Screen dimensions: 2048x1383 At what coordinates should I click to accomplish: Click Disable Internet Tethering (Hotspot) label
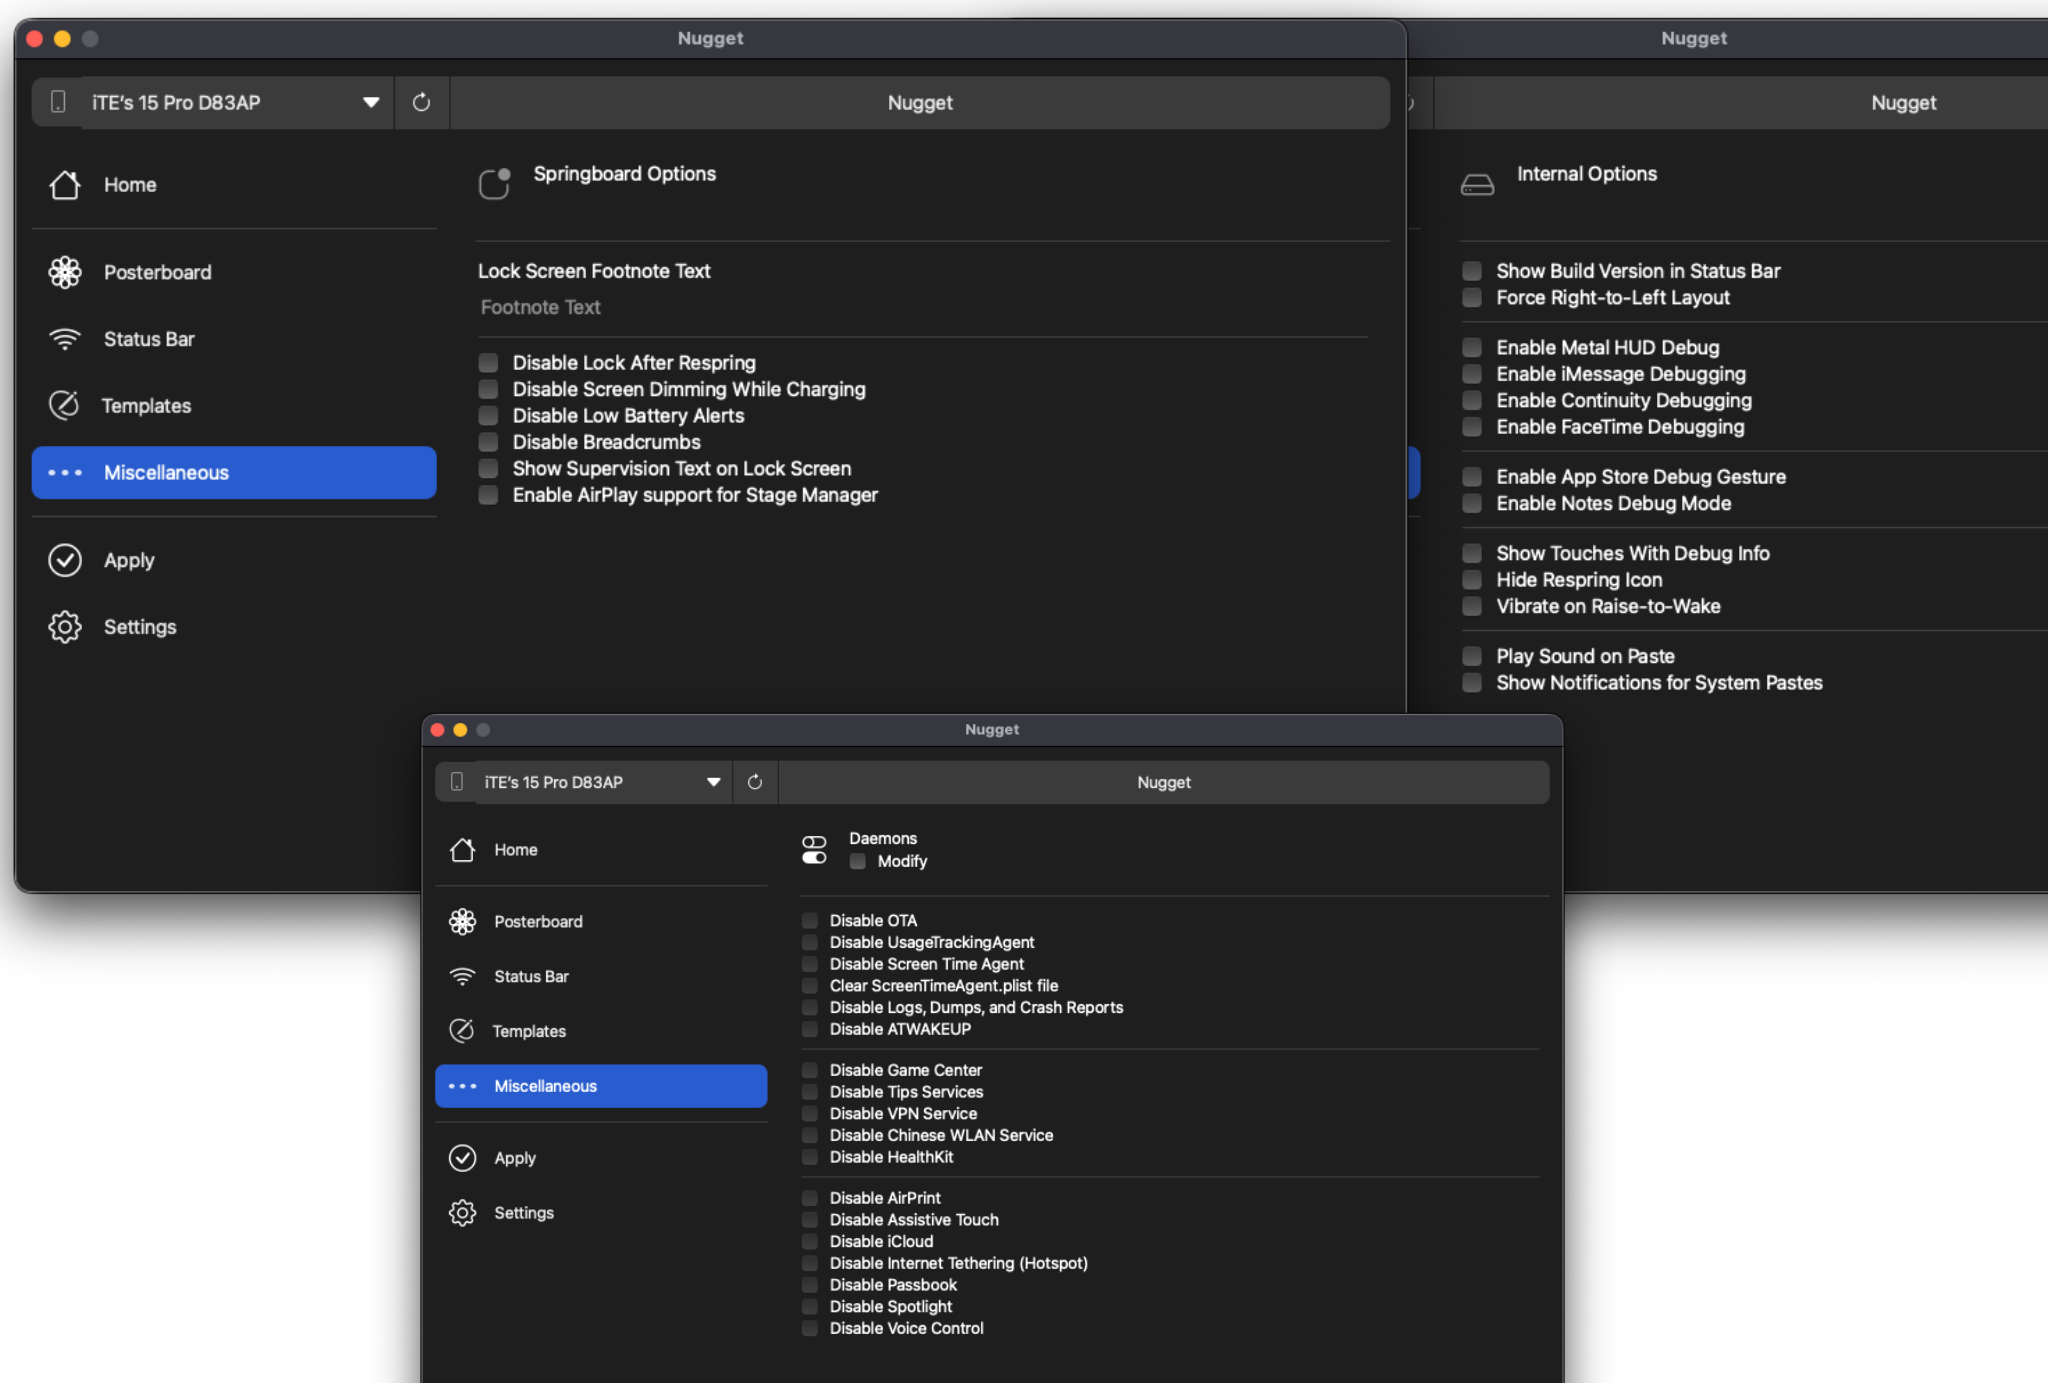point(958,1264)
